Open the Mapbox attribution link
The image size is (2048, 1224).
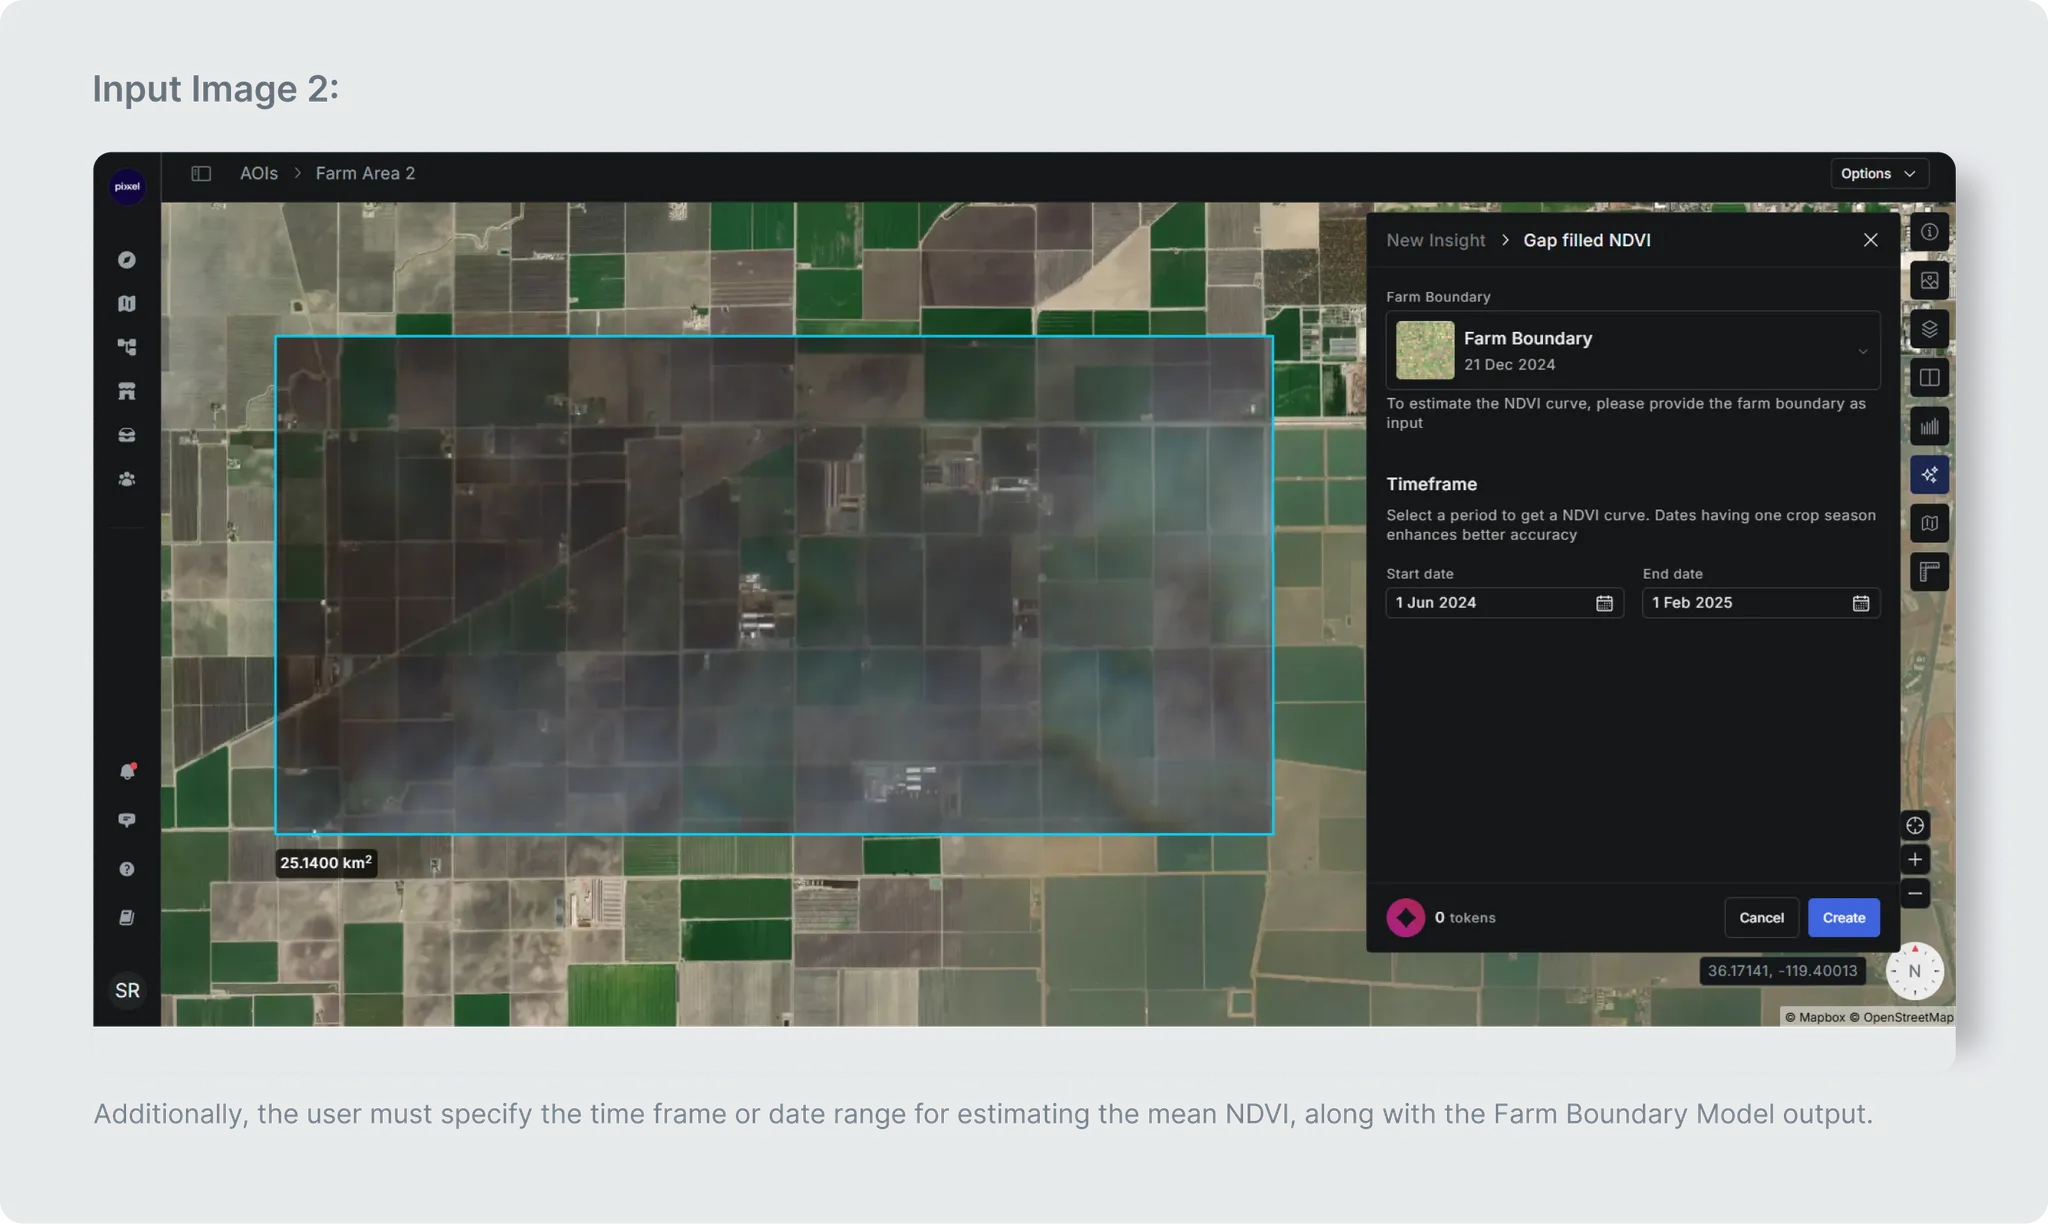[x=1815, y=1017]
